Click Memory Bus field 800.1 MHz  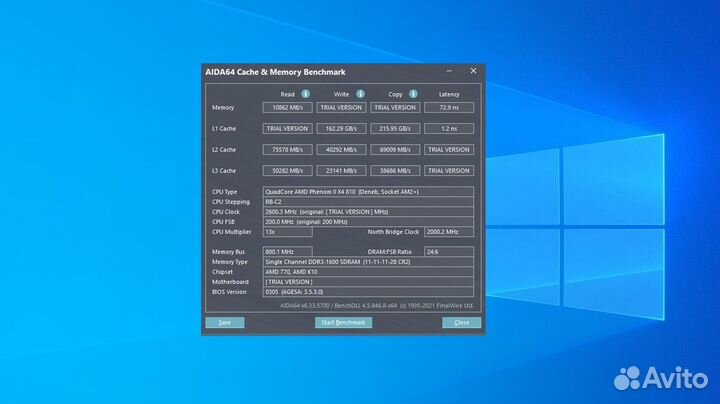point(287,252)
